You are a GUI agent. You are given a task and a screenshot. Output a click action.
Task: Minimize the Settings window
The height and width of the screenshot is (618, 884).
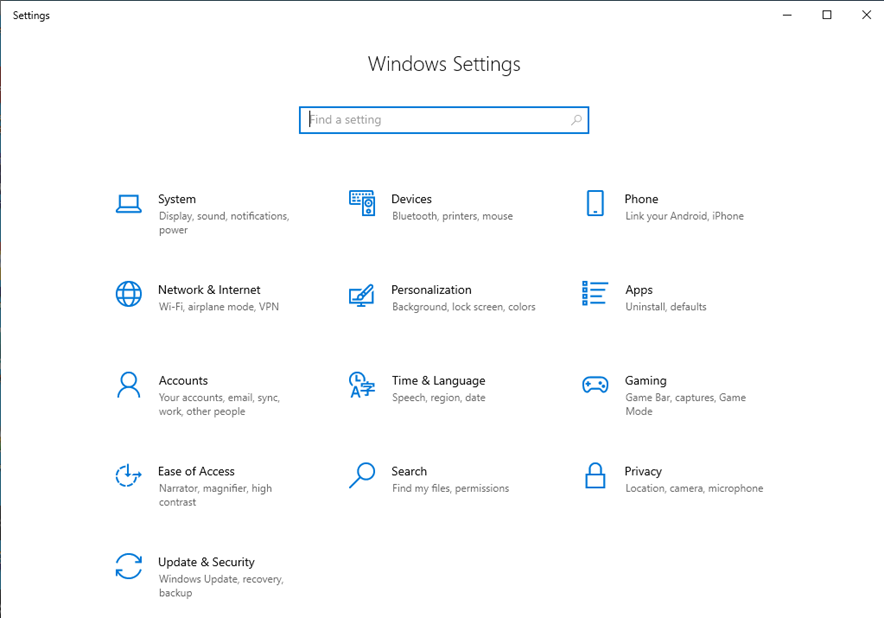pyautogui.click(x=787, y=15)
